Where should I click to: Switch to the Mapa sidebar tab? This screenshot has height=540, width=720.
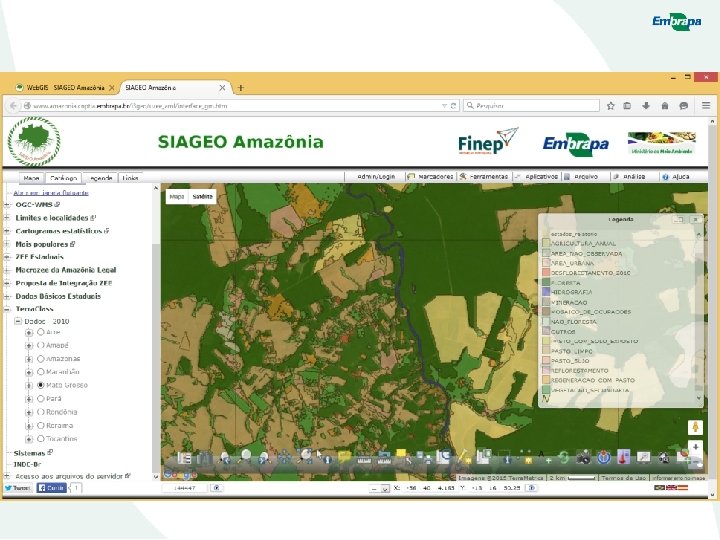tap(31, 178)
